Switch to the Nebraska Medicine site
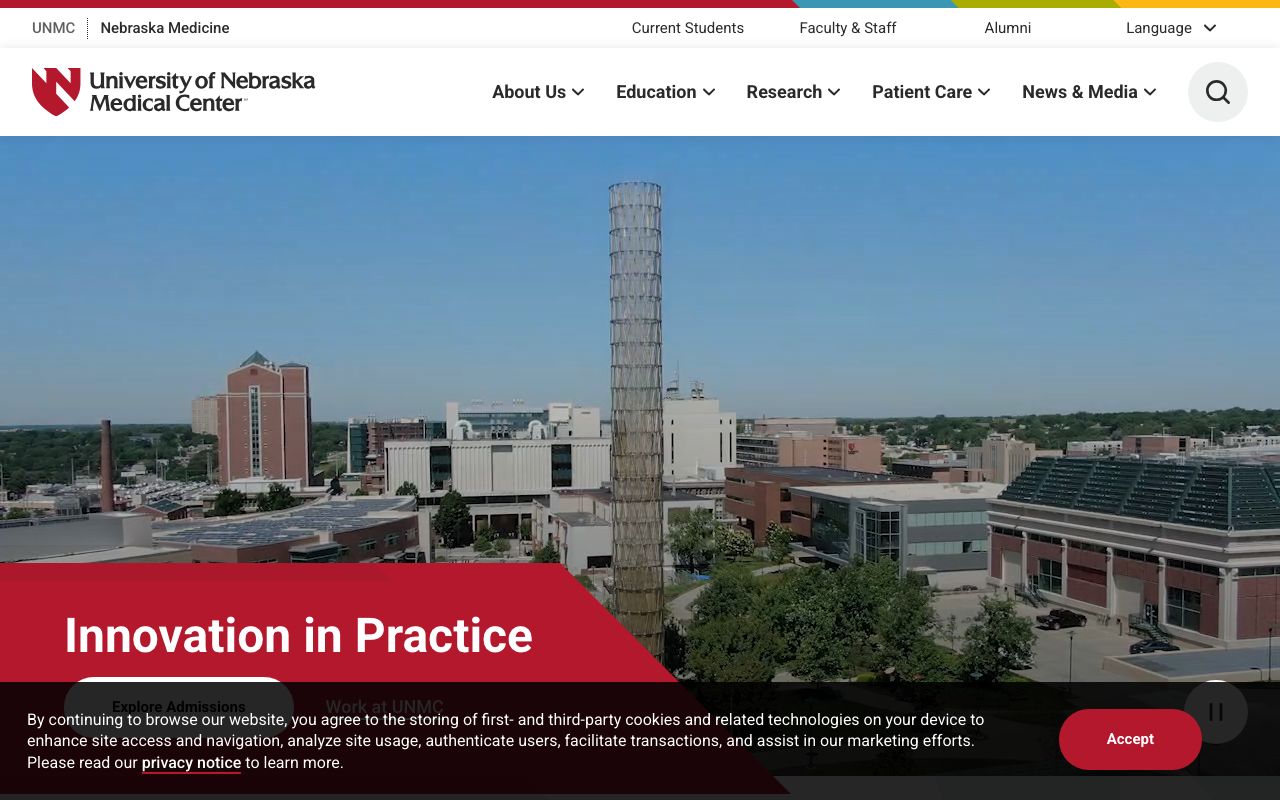This screenshot has width=1280, height=800. [x=164, y=28]
